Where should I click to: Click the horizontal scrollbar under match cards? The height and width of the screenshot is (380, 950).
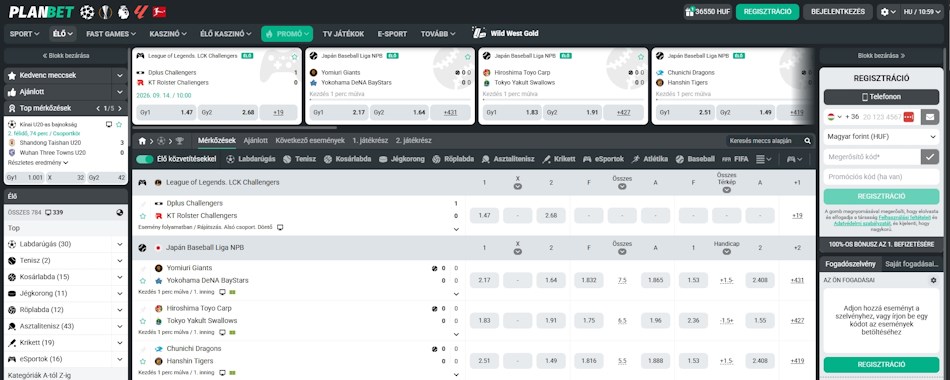click(234, 128)
